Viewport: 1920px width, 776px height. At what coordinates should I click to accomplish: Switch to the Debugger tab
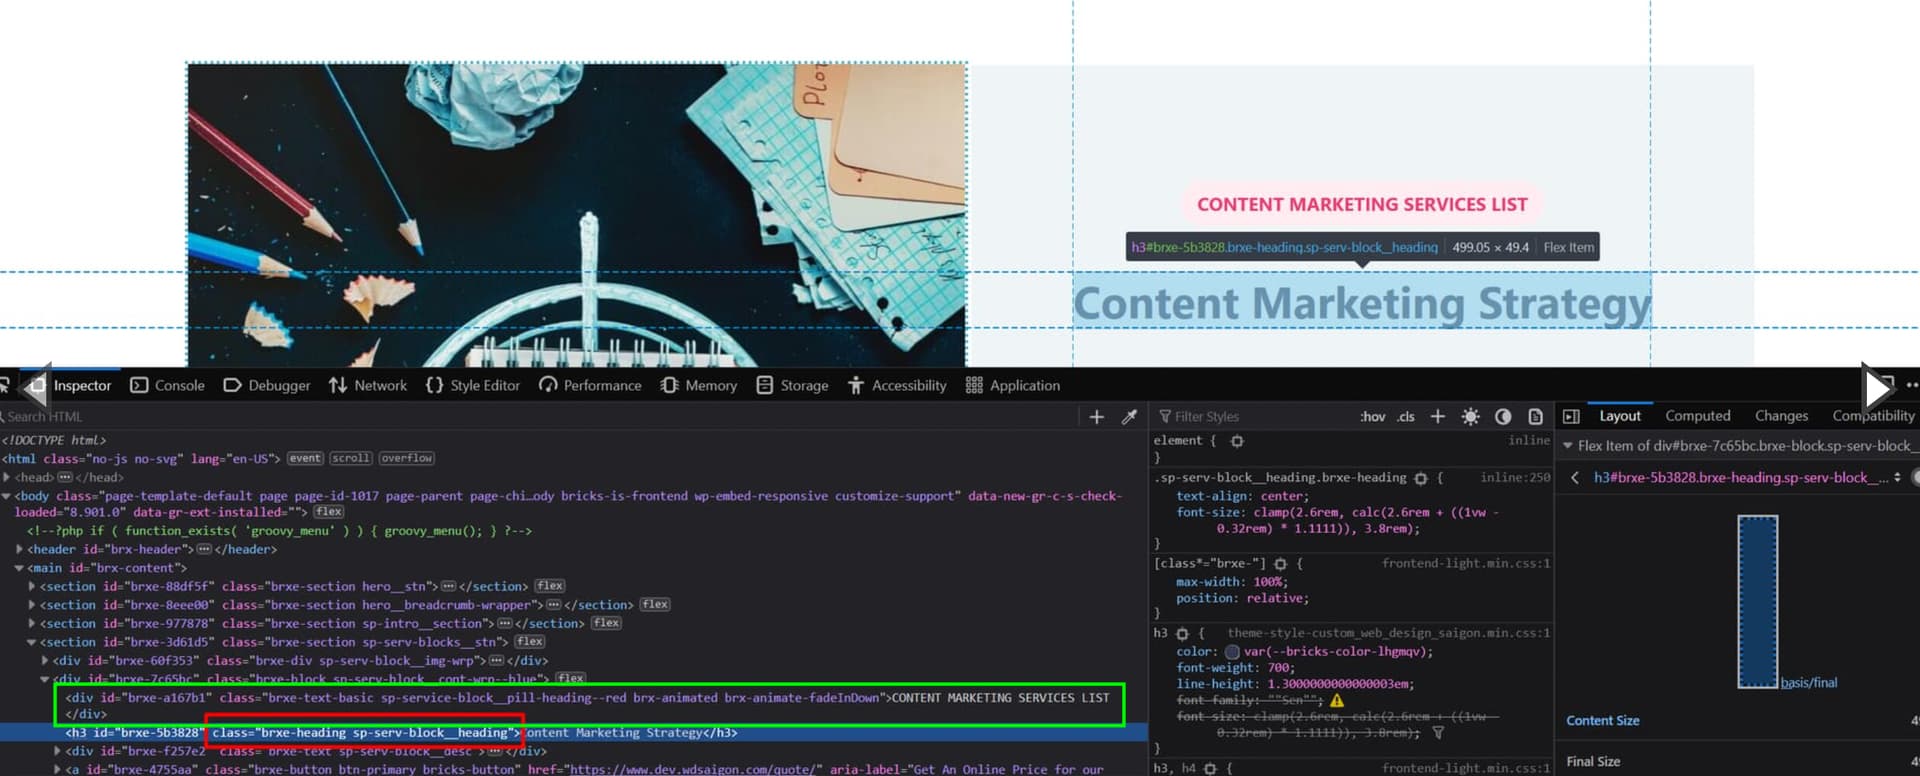266,385
